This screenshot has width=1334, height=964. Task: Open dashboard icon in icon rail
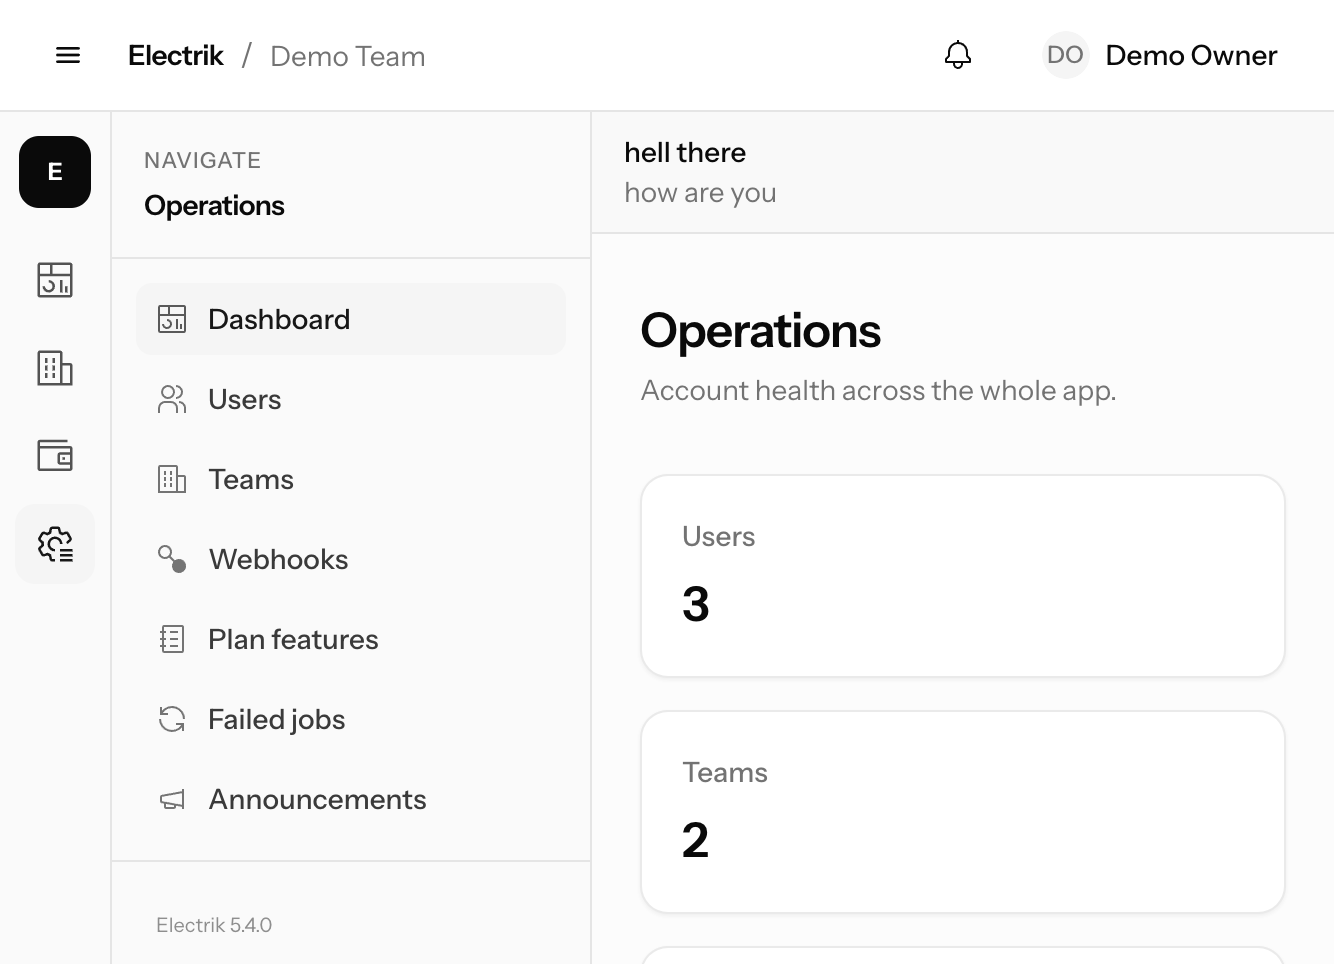click(x=55, y=280)
